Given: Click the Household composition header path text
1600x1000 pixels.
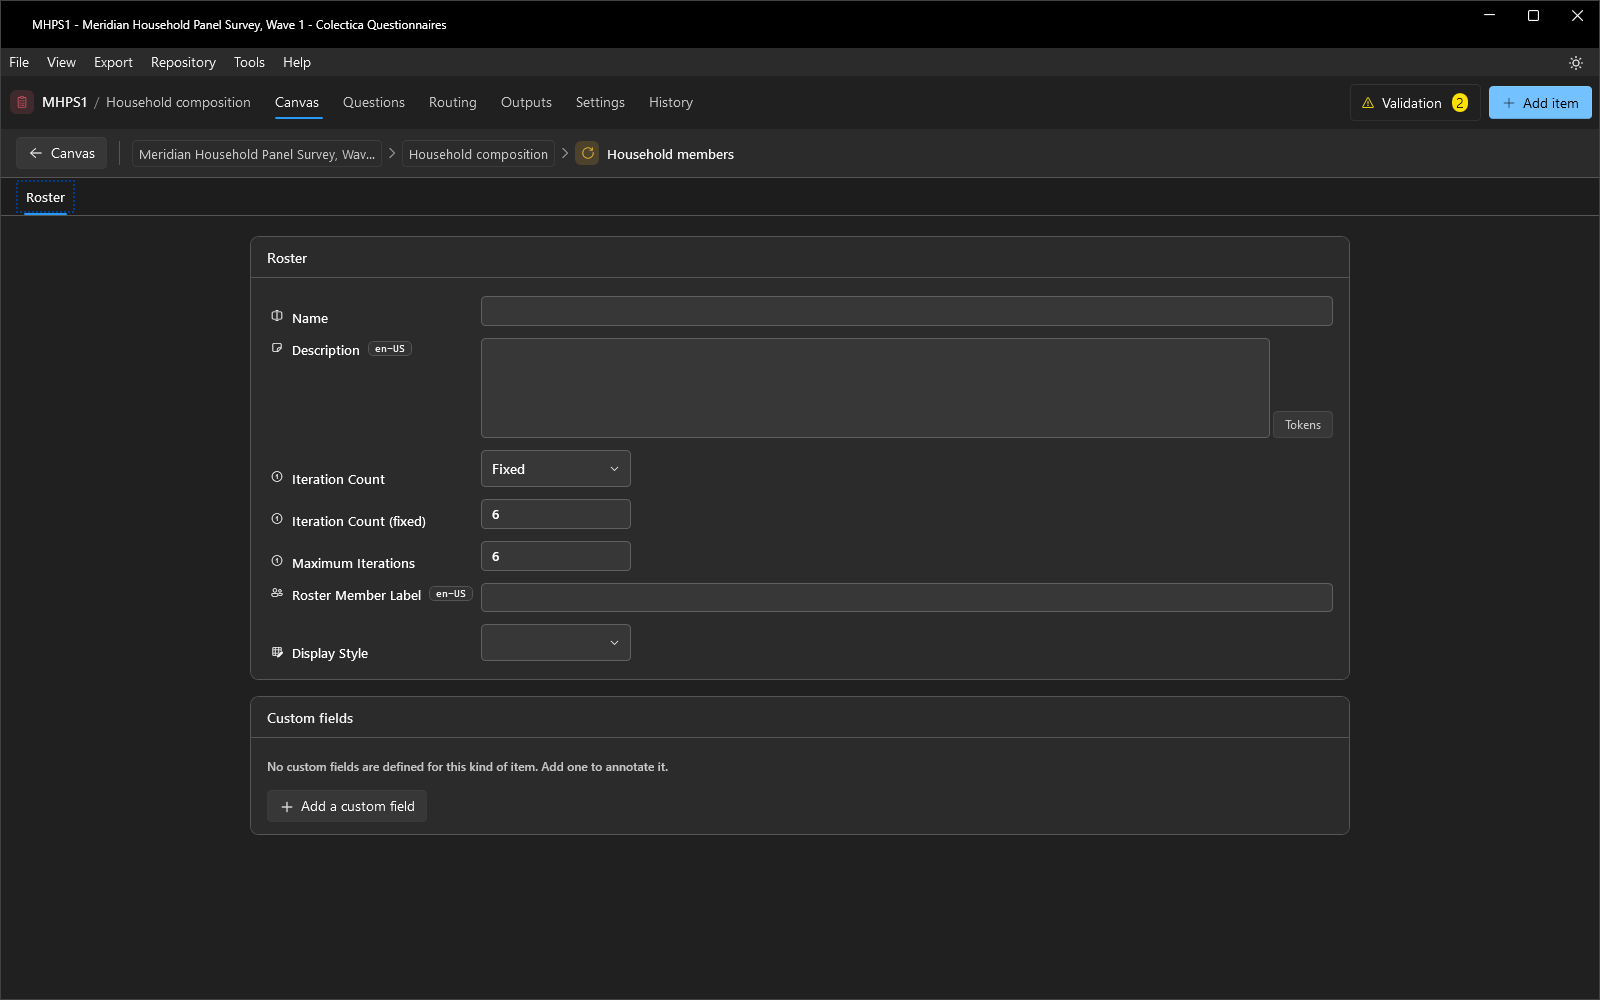Looking at the screenshot, I should (x=178, y=102).
